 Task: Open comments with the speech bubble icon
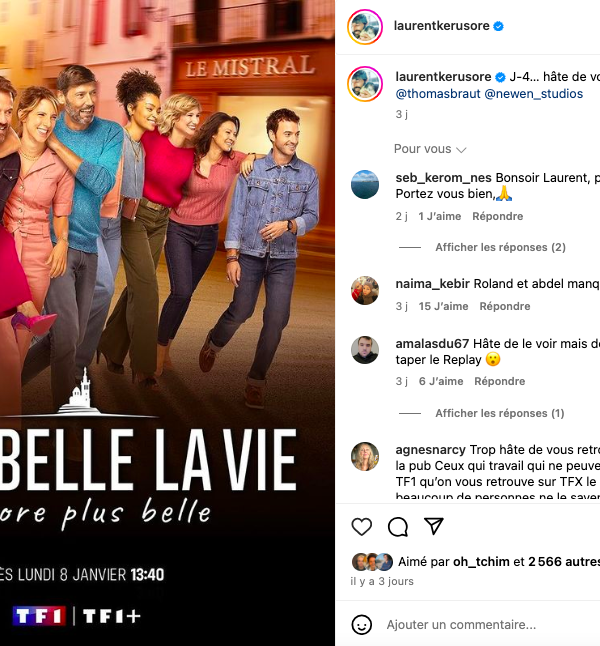tap(398, 526)
